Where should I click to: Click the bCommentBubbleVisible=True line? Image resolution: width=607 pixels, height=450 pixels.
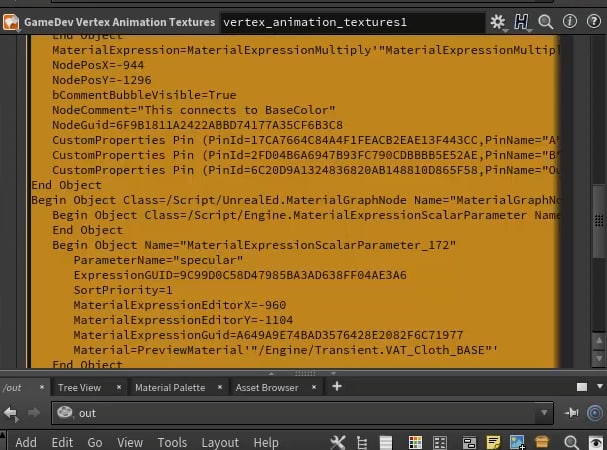tap(144, 95)
